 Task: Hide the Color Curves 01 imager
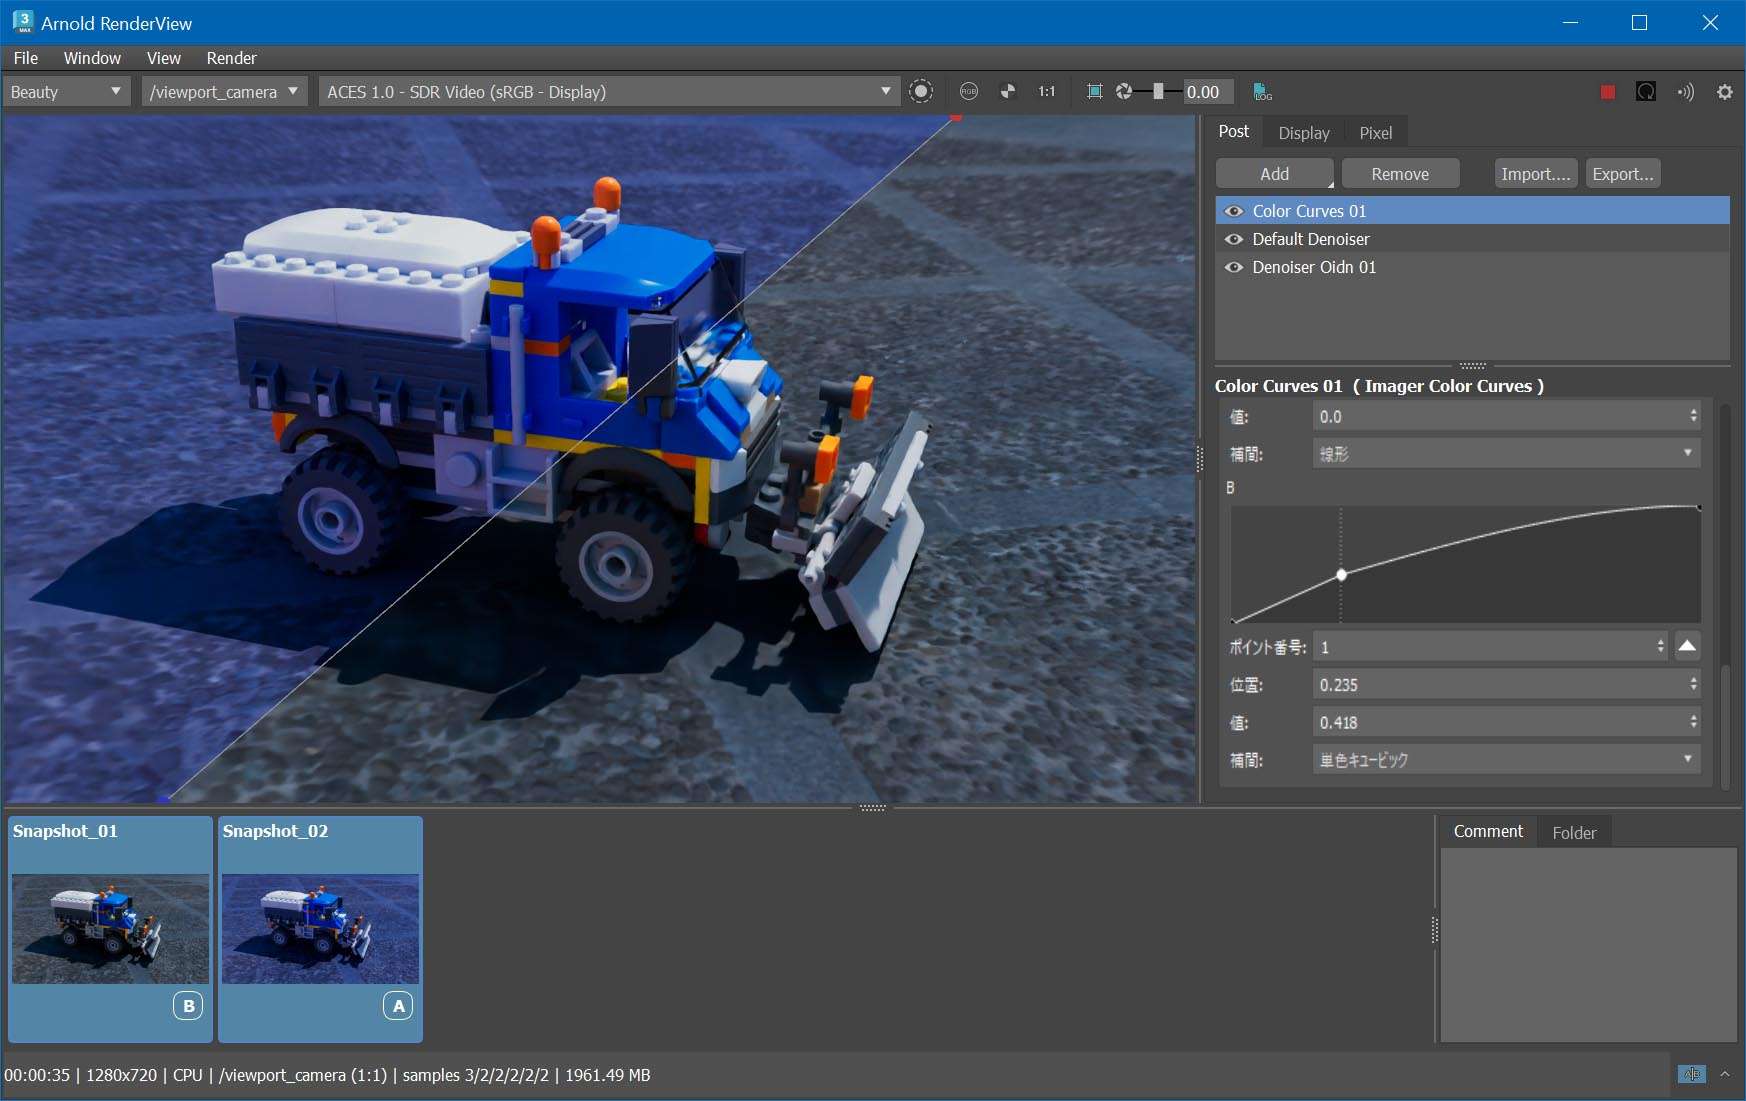coord(1234,211)
